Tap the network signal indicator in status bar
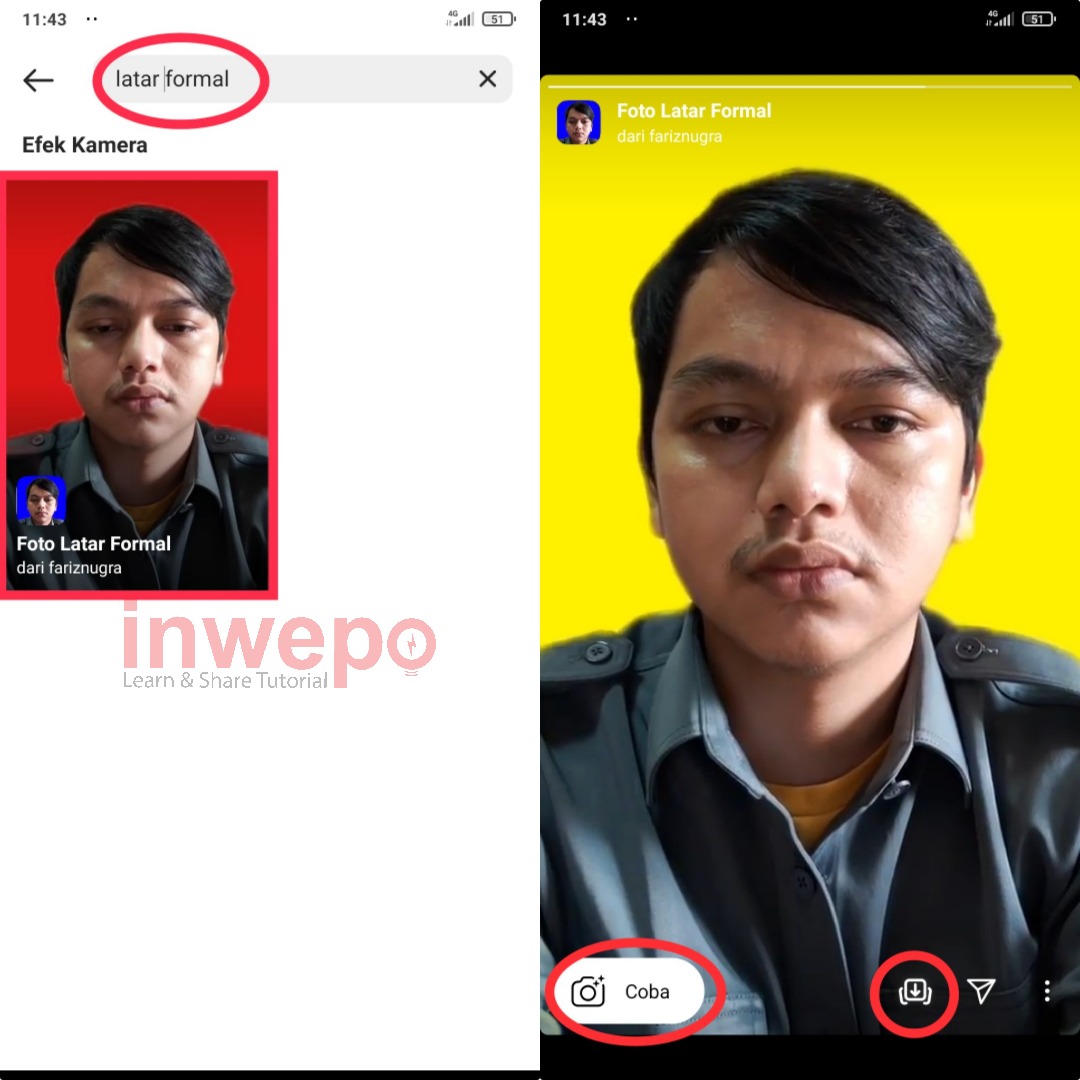1080x1080 pixels. click(461, 17)
